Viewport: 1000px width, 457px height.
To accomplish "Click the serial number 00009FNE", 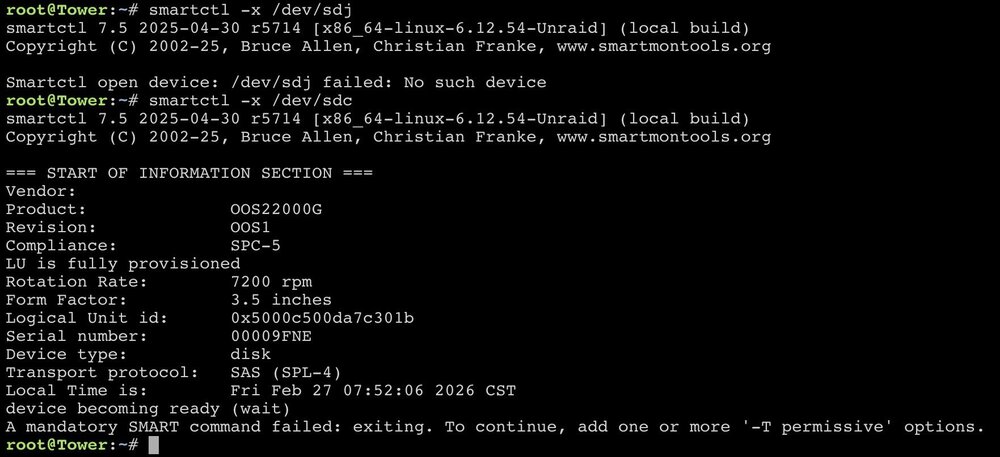I will pos(271,336).
